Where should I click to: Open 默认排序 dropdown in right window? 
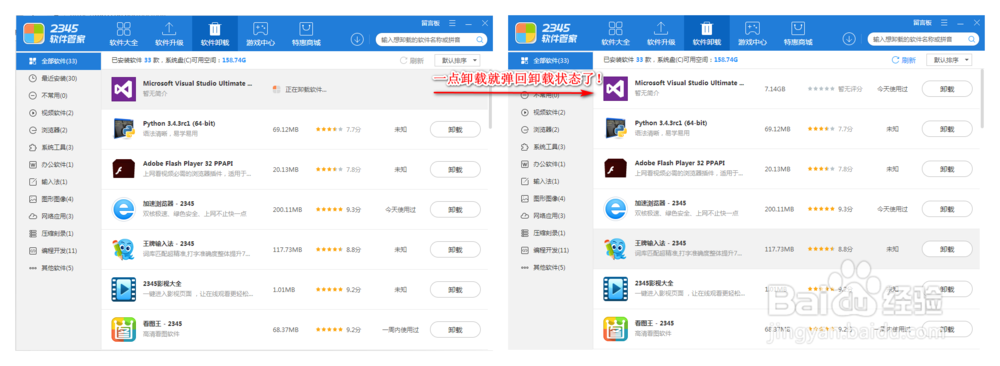[949, 60]
